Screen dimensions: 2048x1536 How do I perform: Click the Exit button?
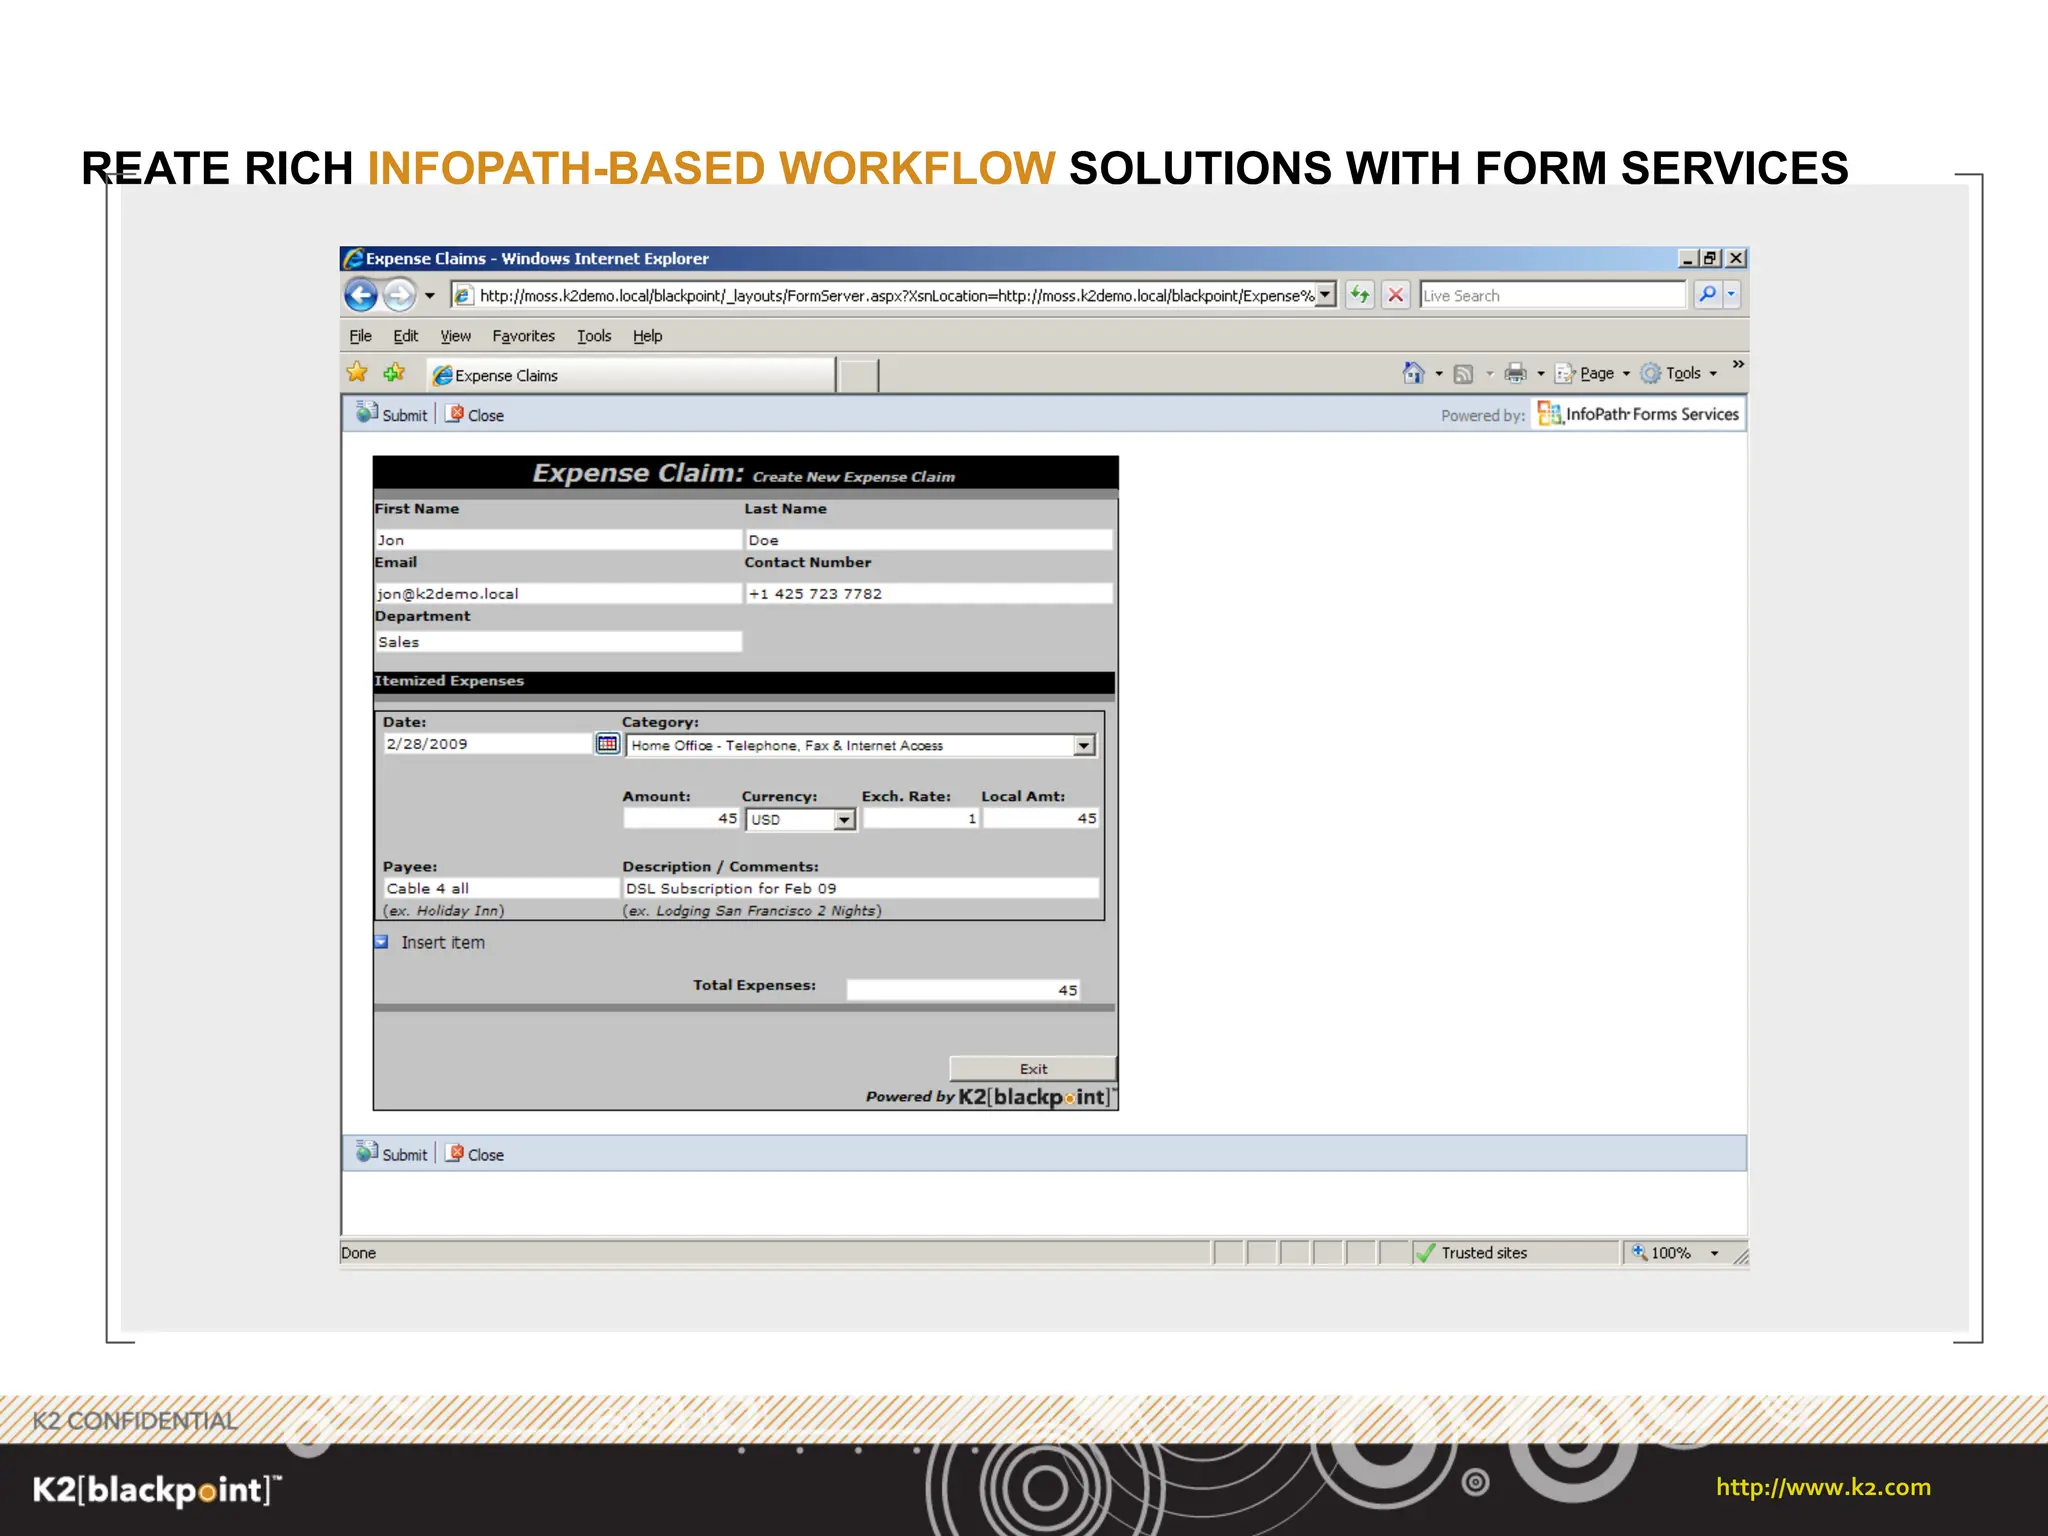1033,1069
